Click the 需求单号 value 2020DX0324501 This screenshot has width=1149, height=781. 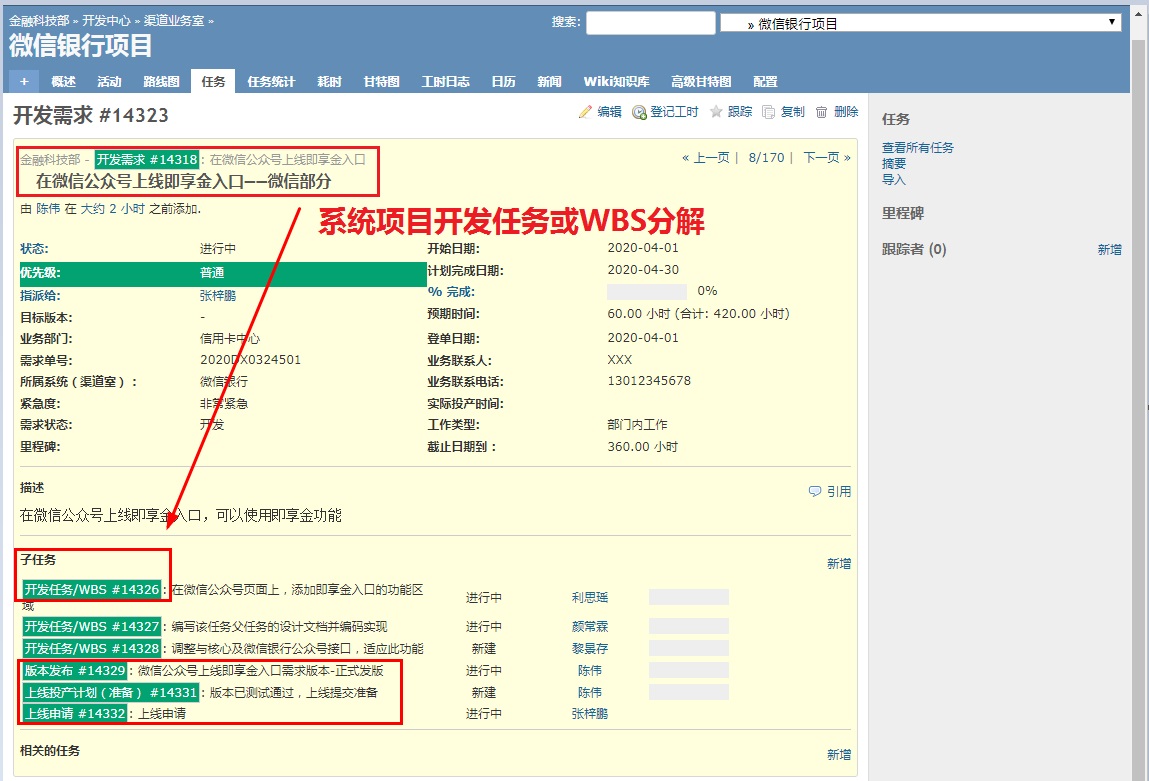pos(250,360)
